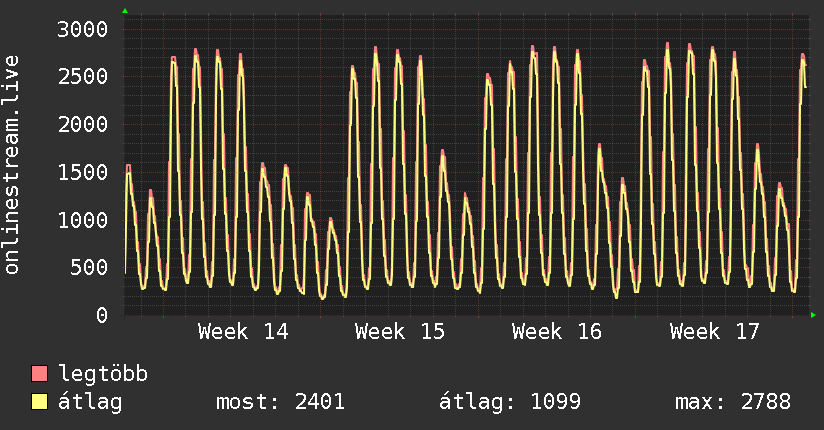Click the onlinestream.live vertical axis title
824x430 pixels.
12,165
